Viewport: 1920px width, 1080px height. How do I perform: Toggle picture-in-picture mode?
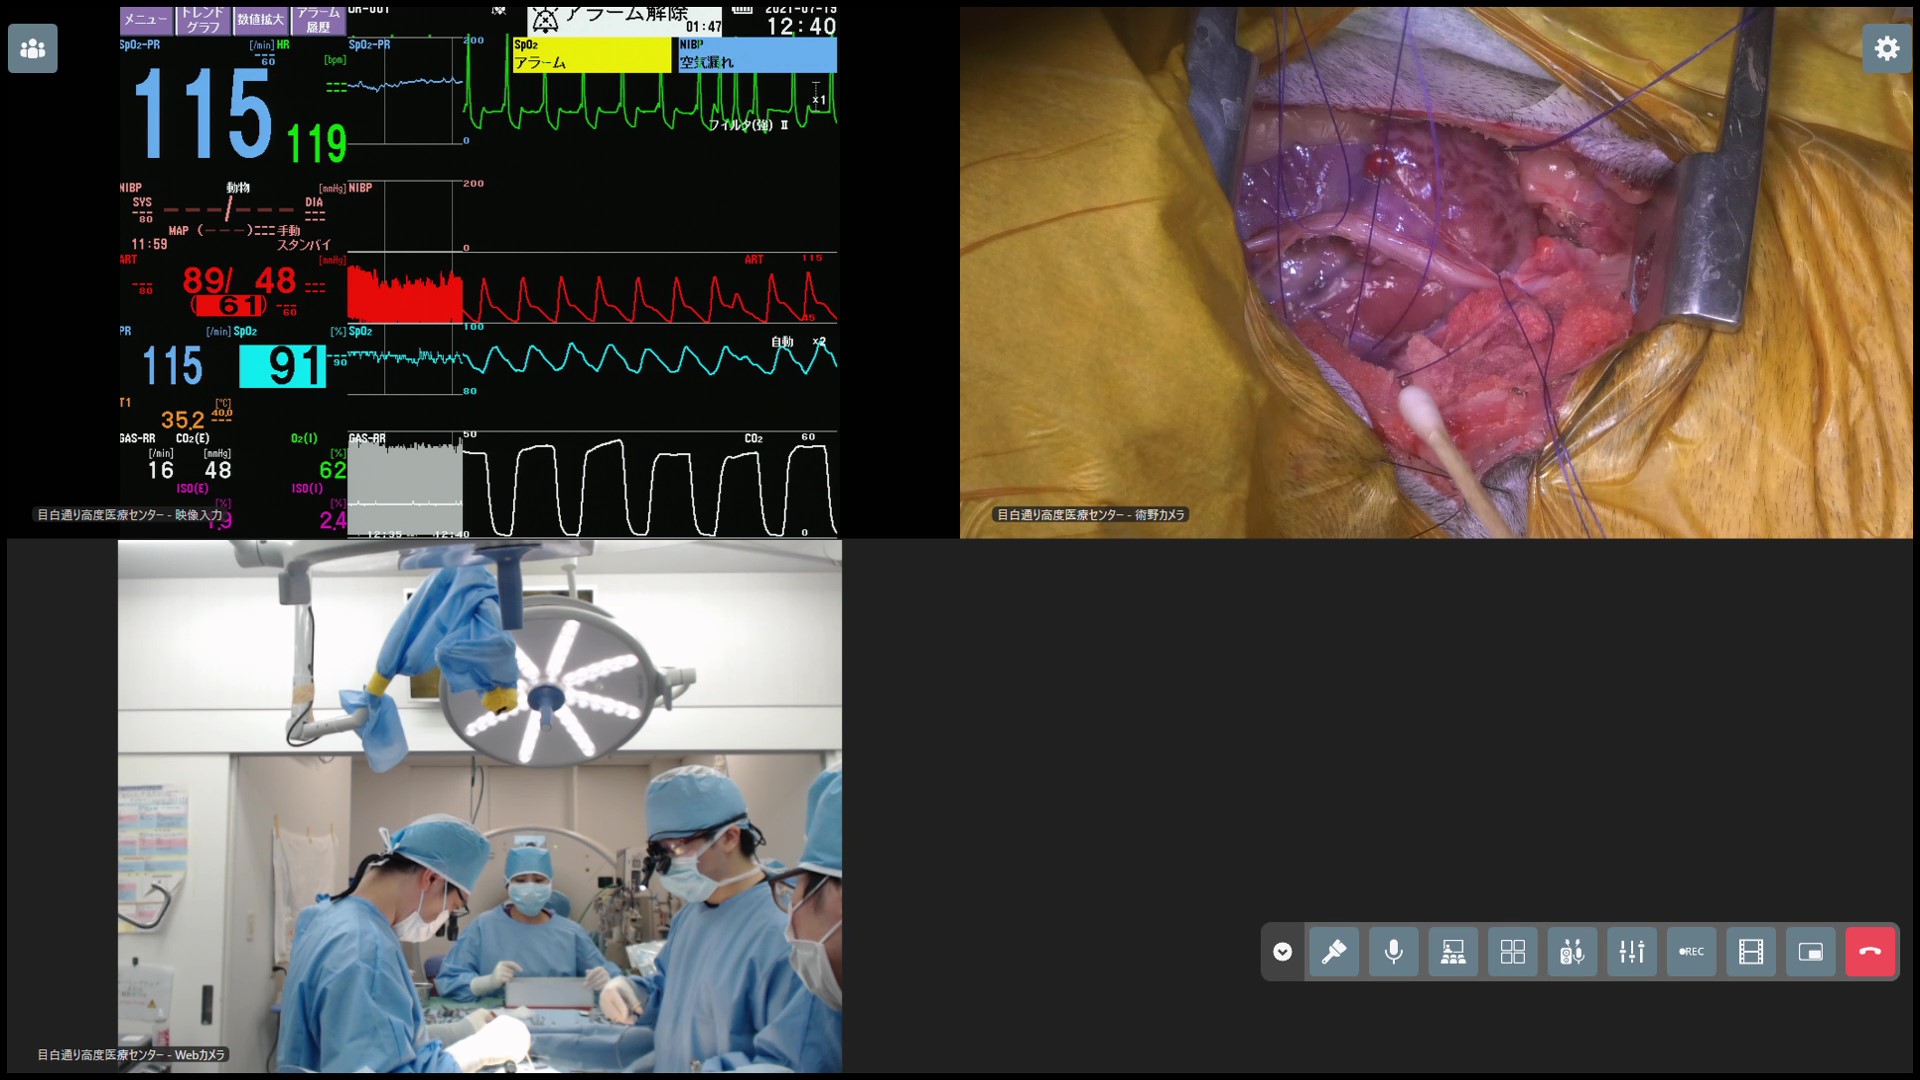pyautogui.click(x=1810, y=952)
